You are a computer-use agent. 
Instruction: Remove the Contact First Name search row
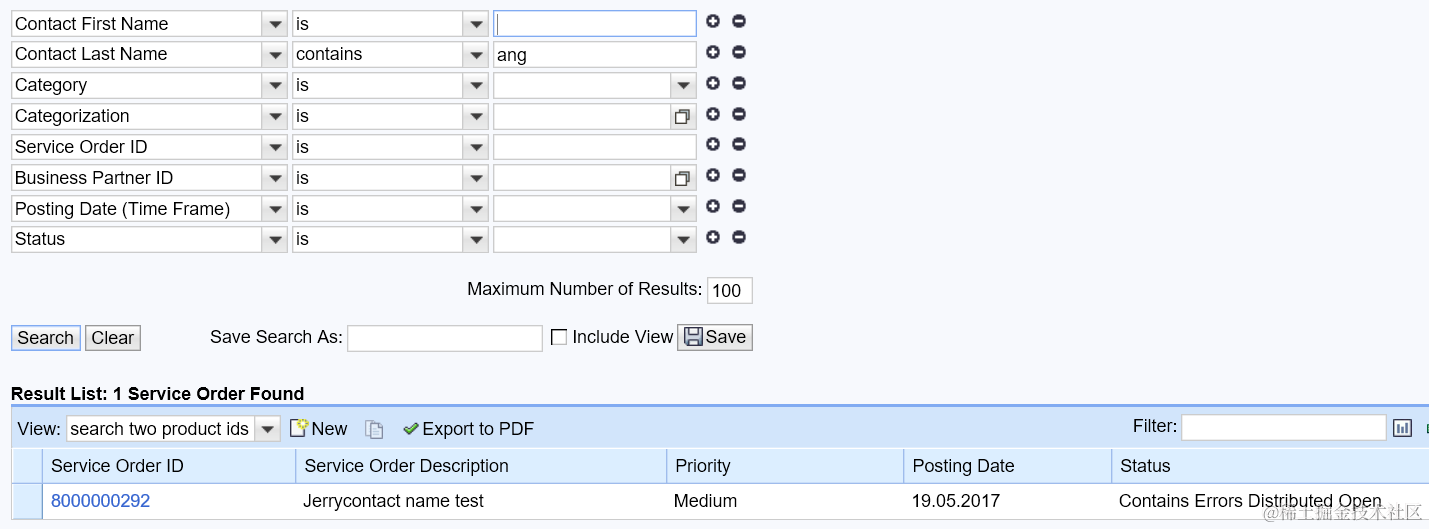(x=739, y=21)
